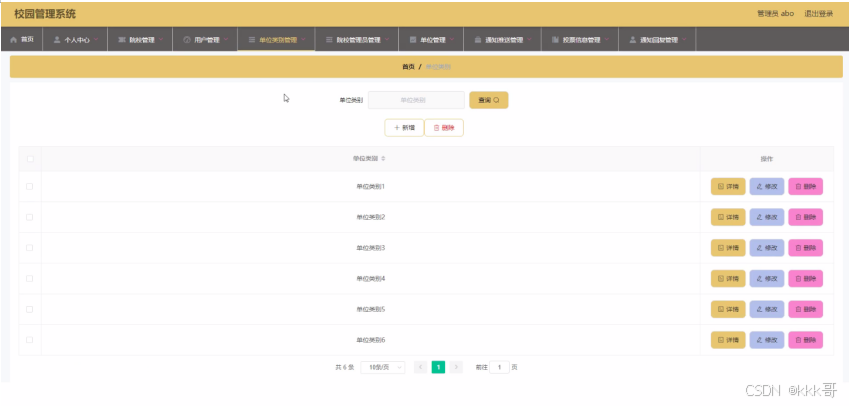This screenshot has height=406, width=849.
Task: Click 修改 for 单位类别5
Action: [767, 309]
